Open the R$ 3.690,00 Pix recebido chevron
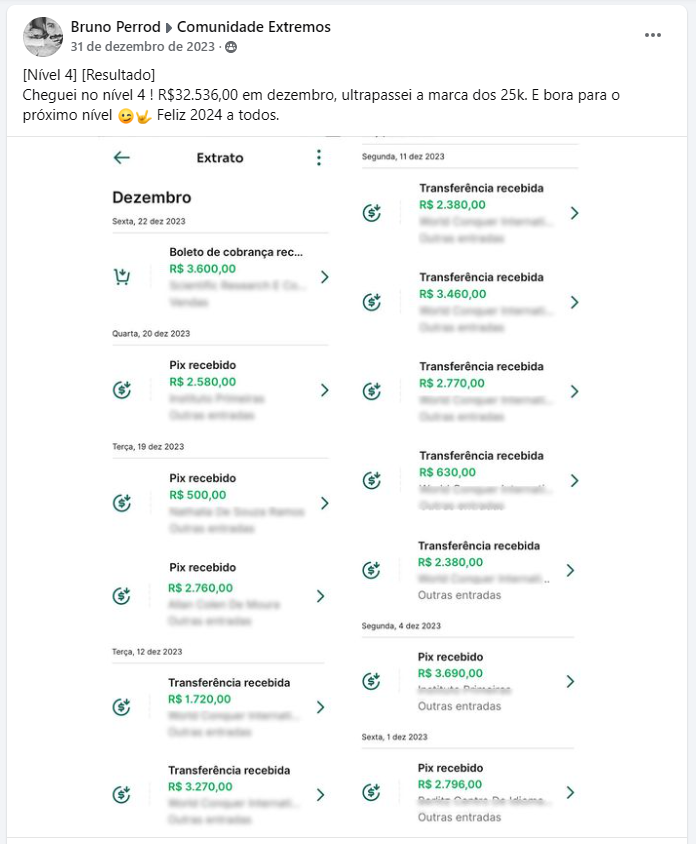The image size is (696, 844). click(x=571, y=681)
